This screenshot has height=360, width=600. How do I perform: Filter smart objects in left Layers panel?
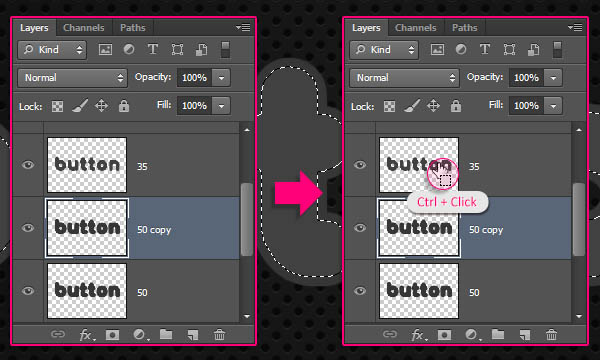tap(201, 49)
